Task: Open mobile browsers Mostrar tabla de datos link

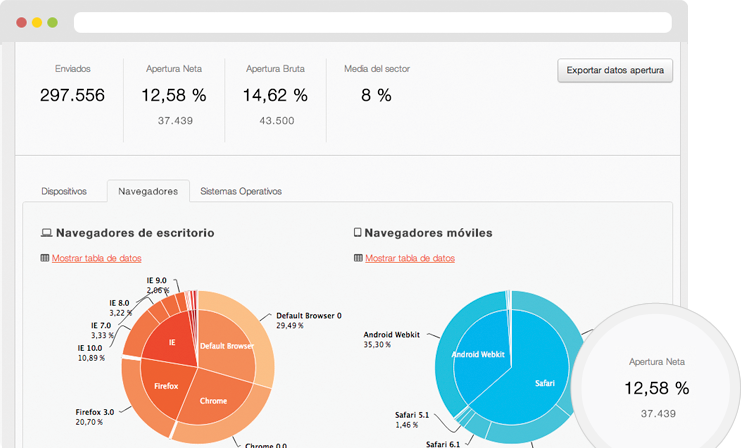Action: 410,258
